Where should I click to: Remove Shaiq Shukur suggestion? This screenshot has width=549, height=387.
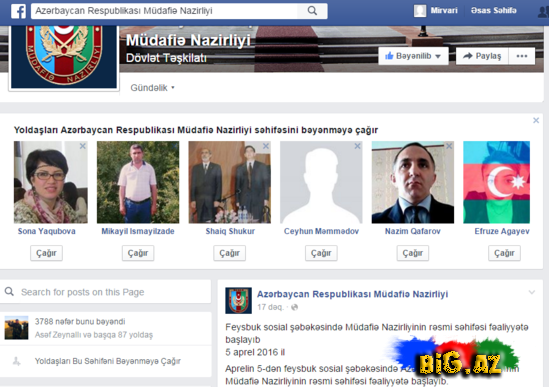pyautogui.click(x=266, y=146)
